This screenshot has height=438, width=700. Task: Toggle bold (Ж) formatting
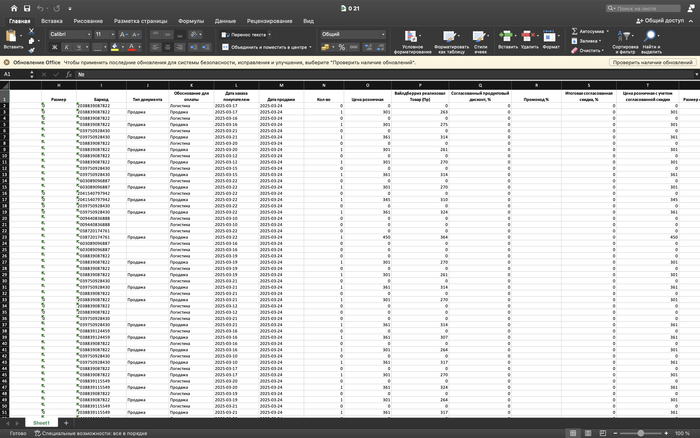53,47
